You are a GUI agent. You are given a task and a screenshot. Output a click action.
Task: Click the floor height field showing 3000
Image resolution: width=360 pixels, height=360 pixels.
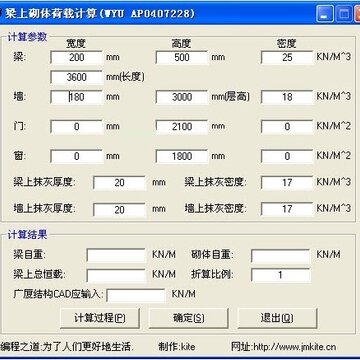[182, 97]
